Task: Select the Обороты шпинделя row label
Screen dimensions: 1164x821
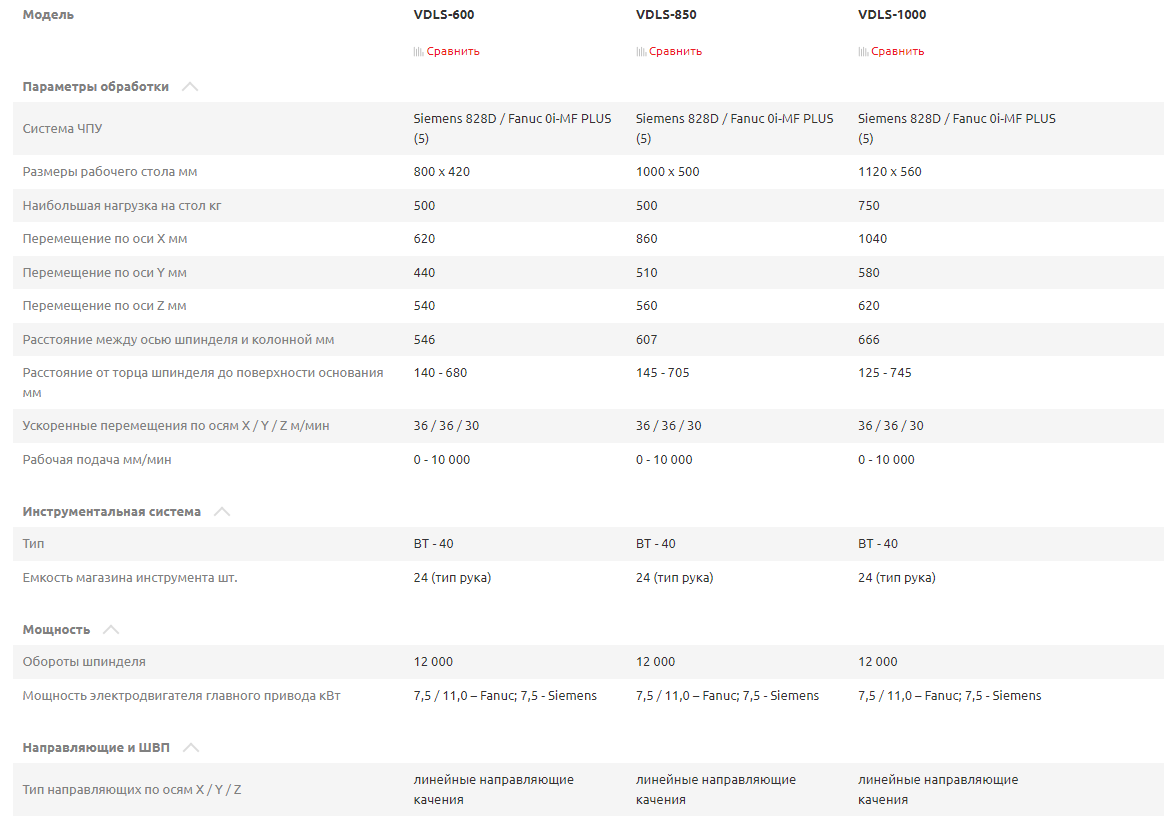Action: (84, 662)
